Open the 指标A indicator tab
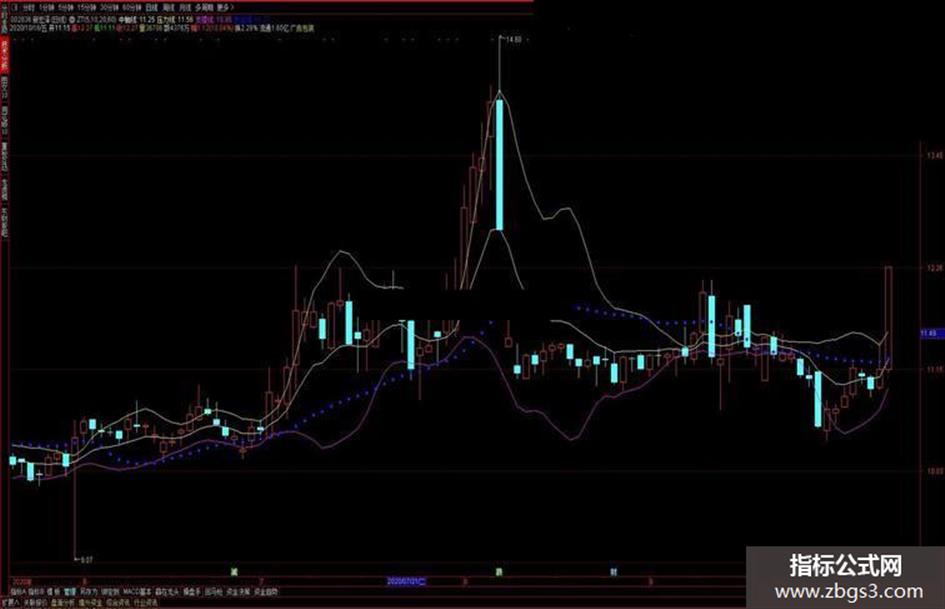945x609 pixels. (x=19, y=592)
